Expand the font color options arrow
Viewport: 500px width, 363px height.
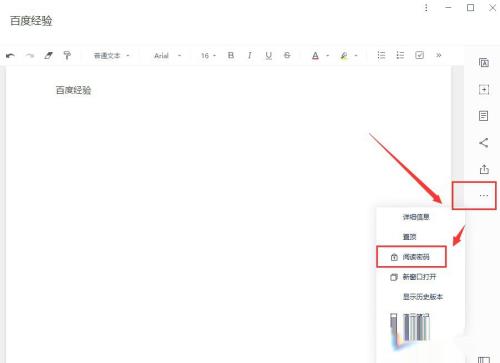click(328, 56)
